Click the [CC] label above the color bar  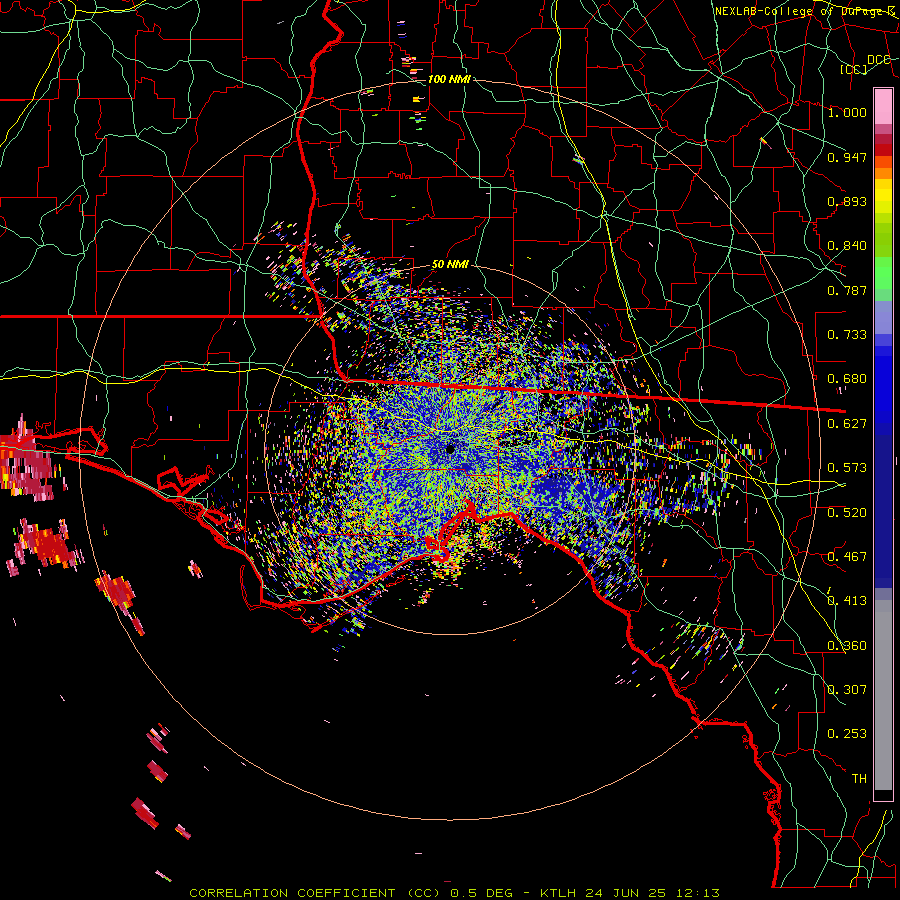click(x=854, y=69)
